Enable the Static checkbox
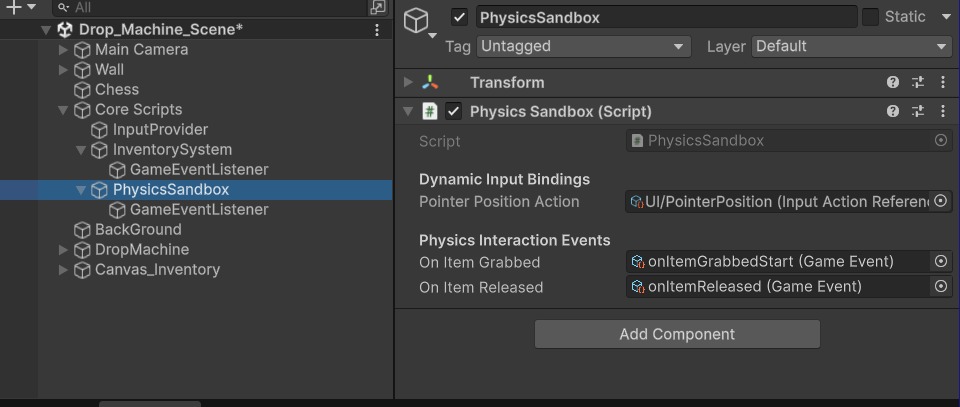 click(871, 17)
